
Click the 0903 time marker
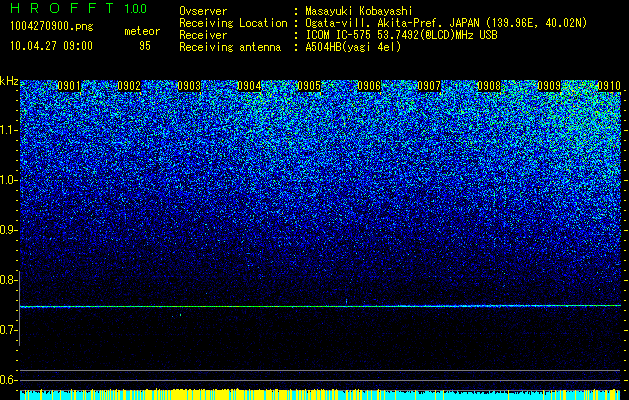(189, 86)
